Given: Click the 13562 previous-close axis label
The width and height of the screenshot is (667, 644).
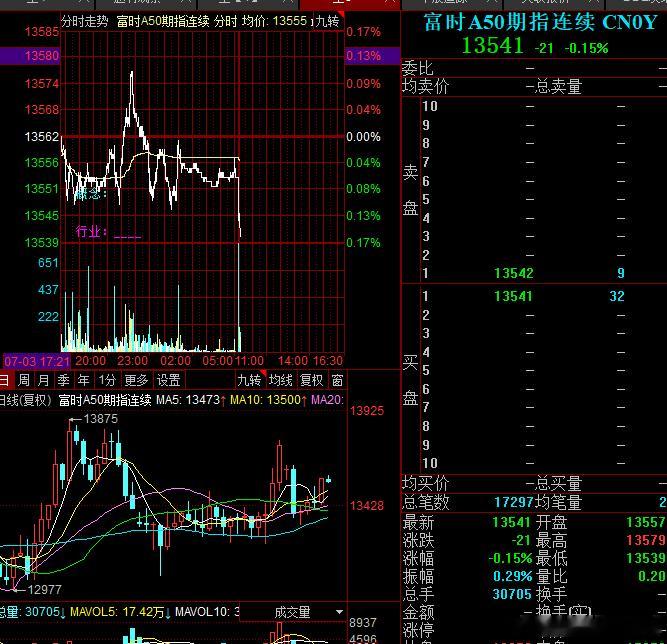Looking at the screenshot, I should [x=42, y=137].
